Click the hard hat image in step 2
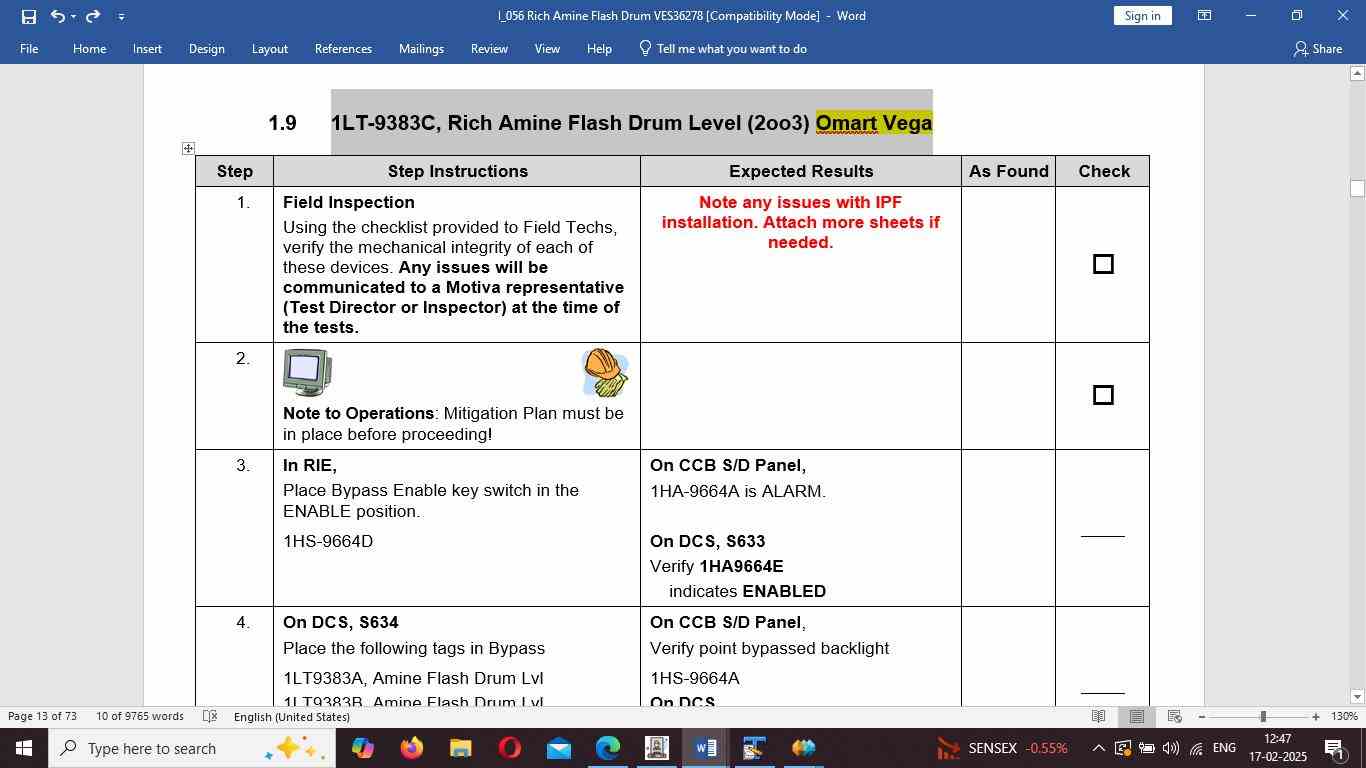This screenshot has height=768, width=1366. tap(605, 372)
